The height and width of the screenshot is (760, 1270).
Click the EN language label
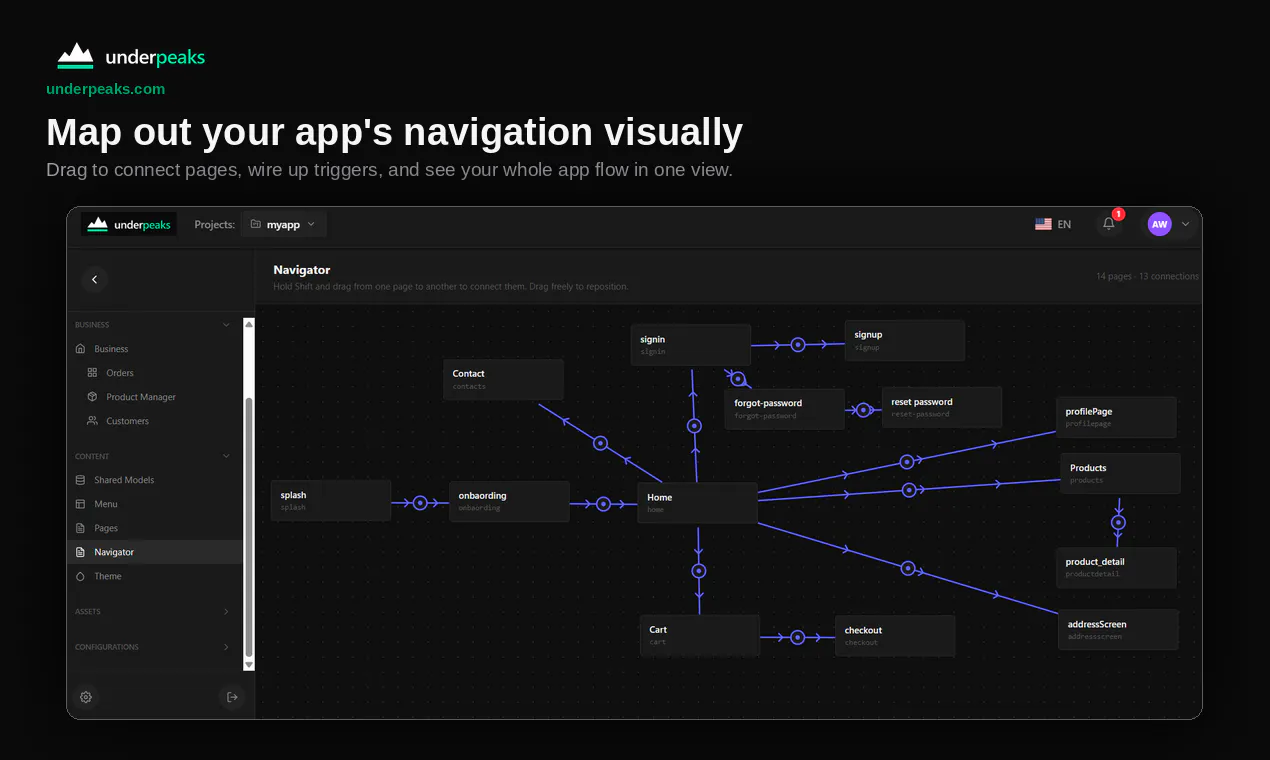(1064, 224)
